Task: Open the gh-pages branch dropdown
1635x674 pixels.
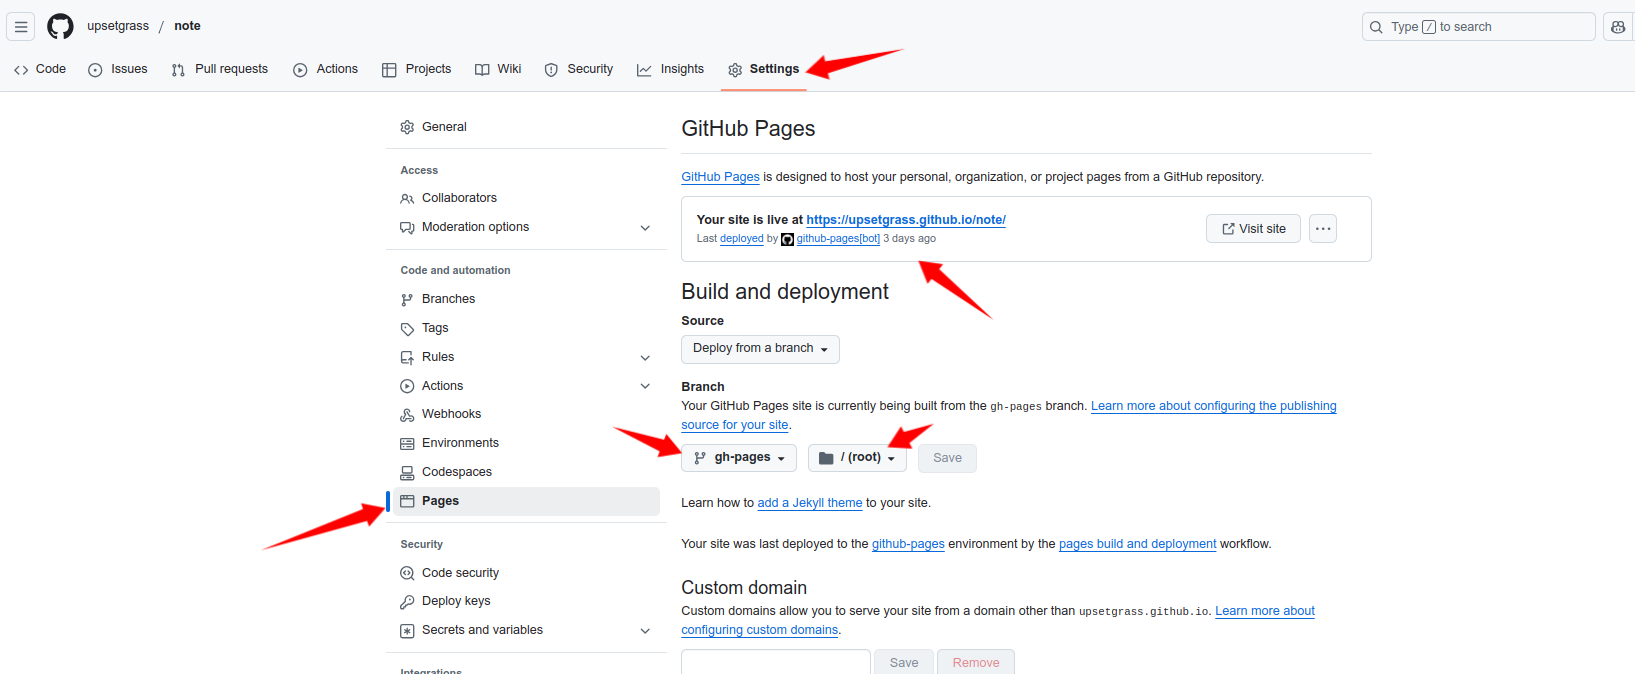Action: (739, 458)
